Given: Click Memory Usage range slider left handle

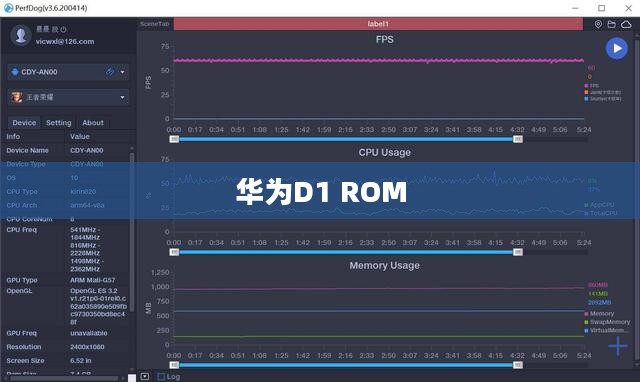Looking at the screenshot, I should [174, 365].
